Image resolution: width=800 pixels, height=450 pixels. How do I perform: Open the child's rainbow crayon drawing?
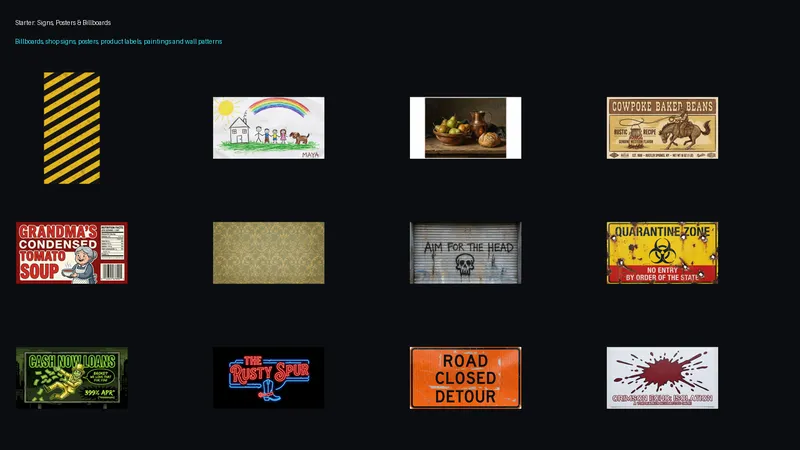pos(268,128)
